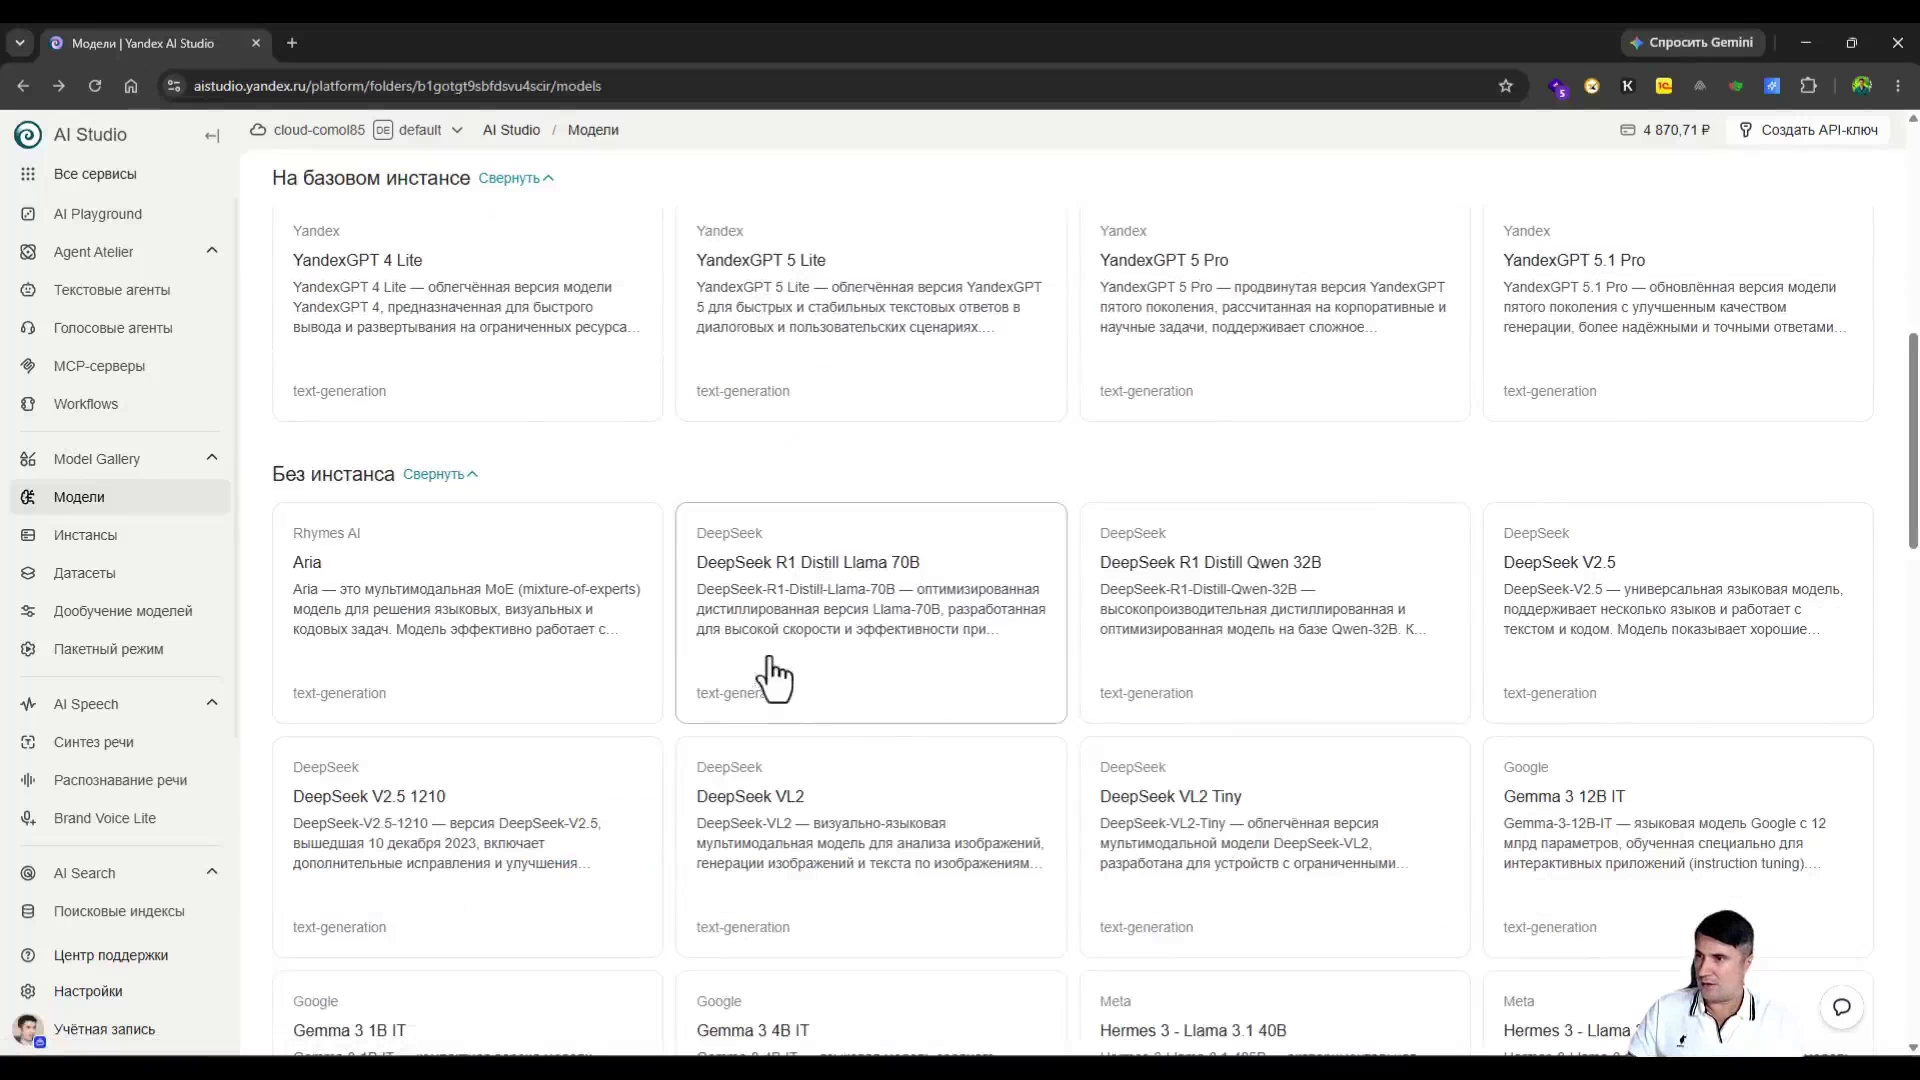The height and width of the screenshot is (1080, 1920).
Task: Click the Синтез речи icon
Action: 28,742
